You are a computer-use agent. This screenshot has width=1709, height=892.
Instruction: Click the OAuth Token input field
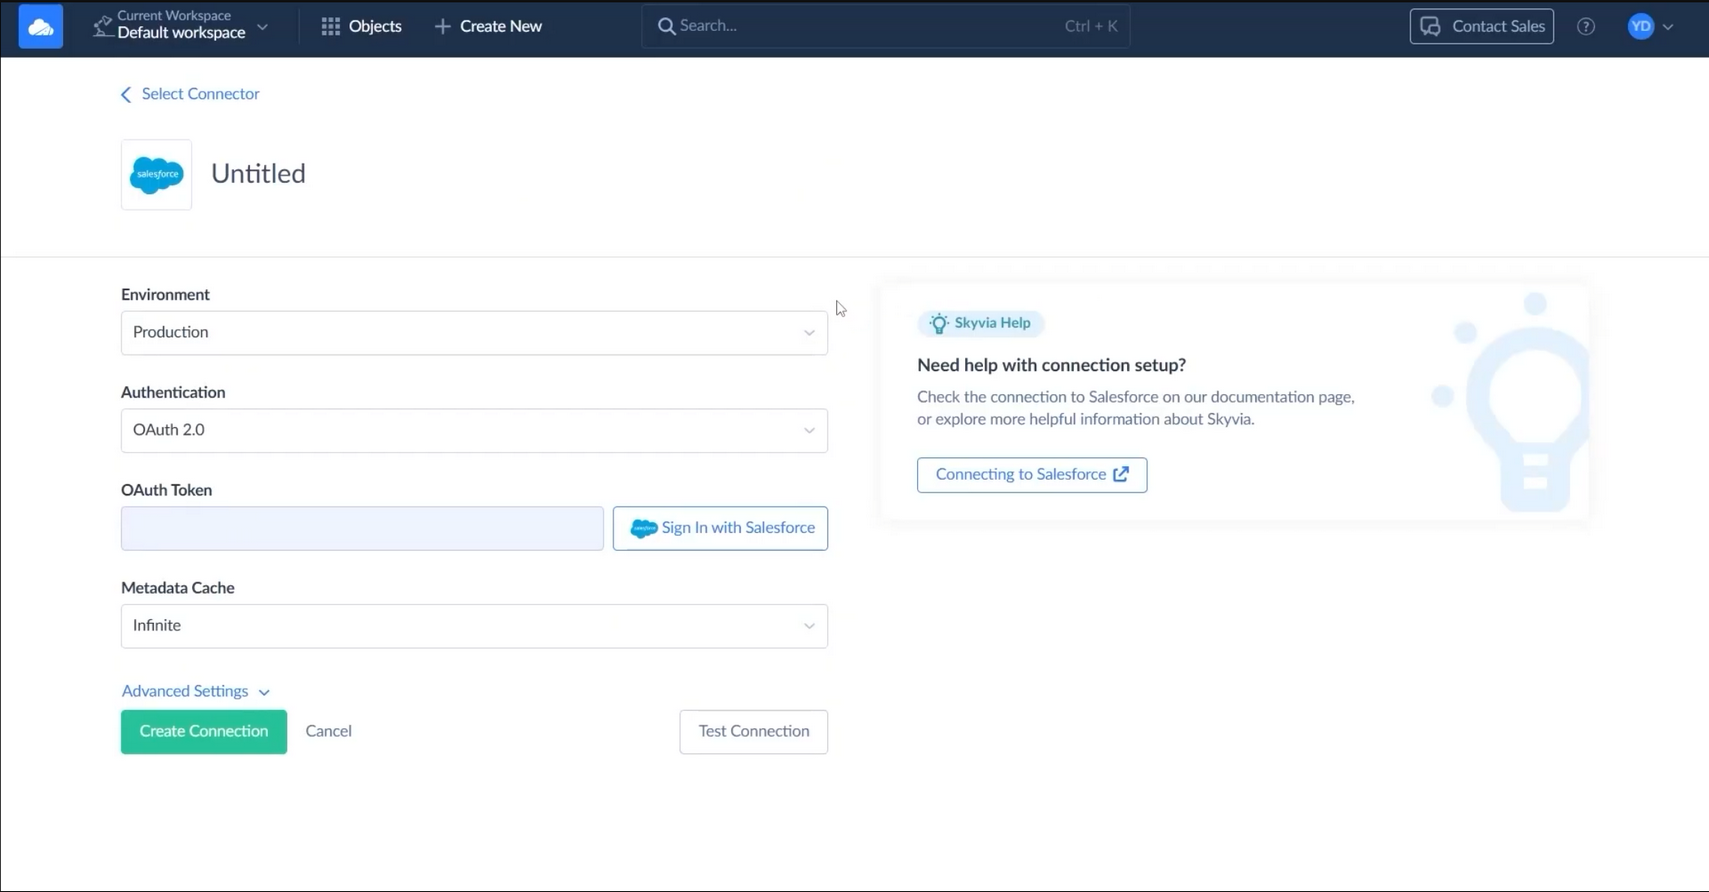pos(362,528)
